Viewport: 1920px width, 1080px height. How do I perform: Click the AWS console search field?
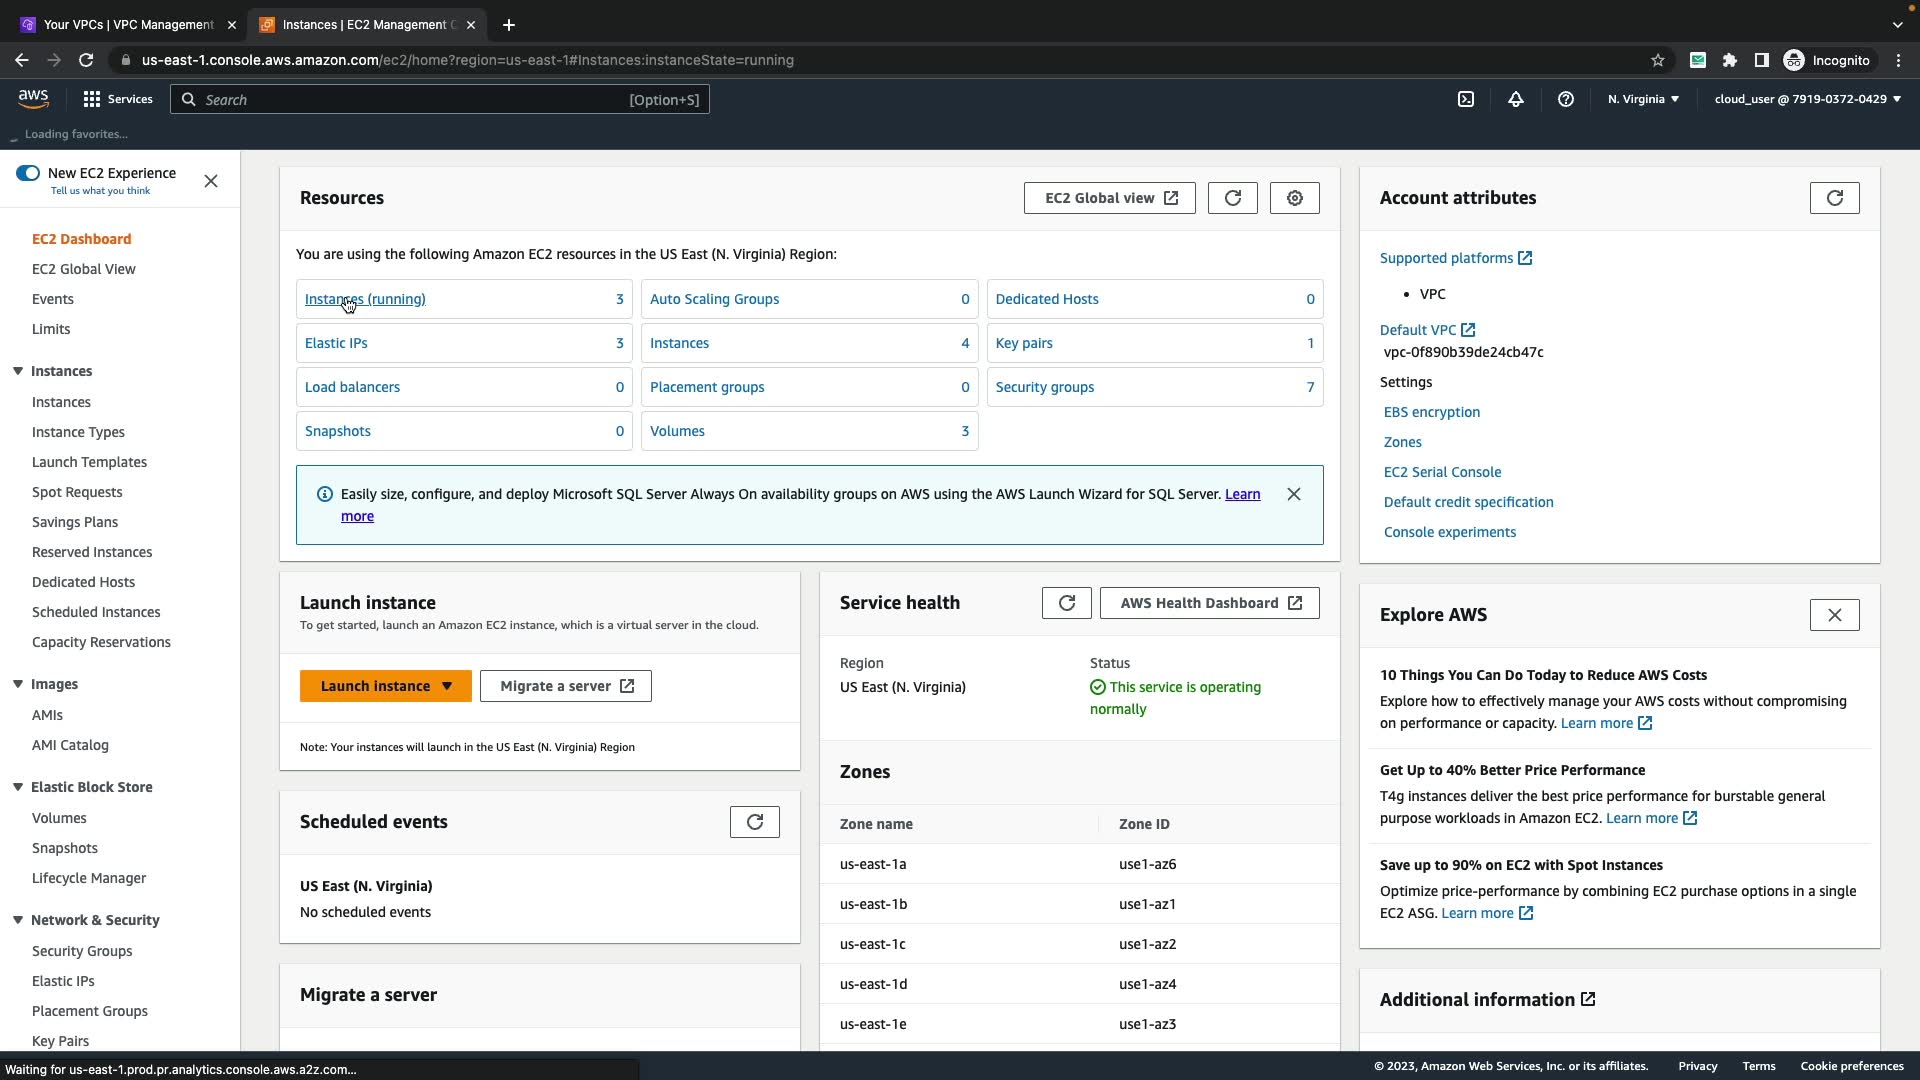pyautogui.click(x=410, y=99)
